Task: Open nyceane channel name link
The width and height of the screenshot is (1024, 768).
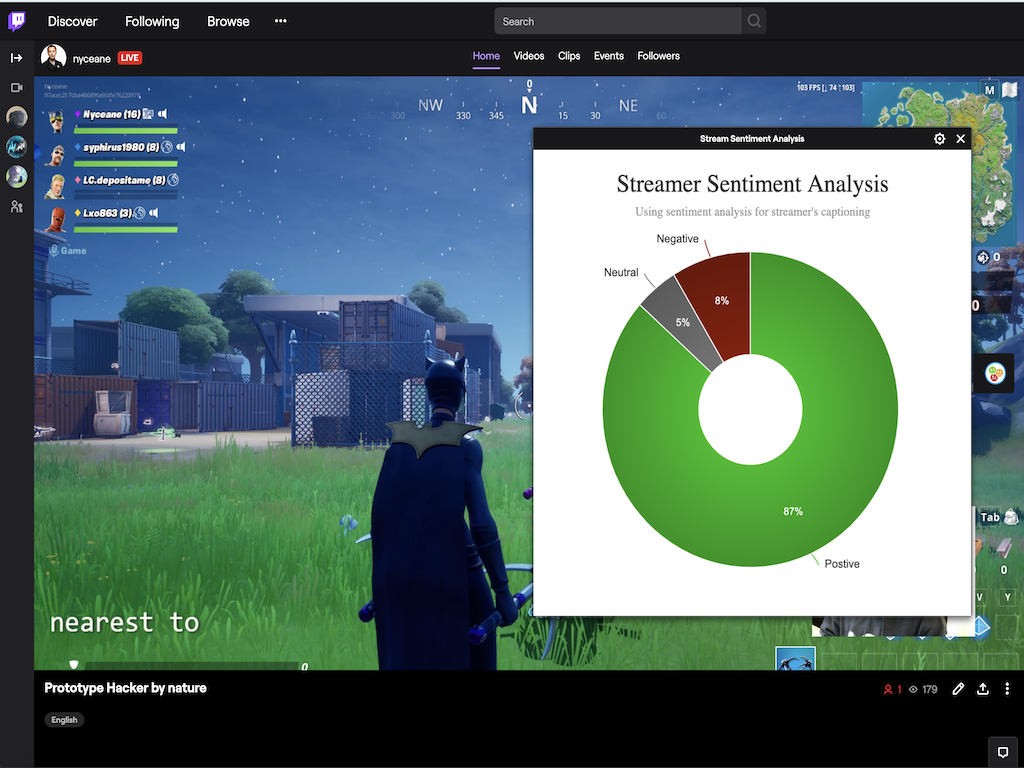Action: pos(91,59)
